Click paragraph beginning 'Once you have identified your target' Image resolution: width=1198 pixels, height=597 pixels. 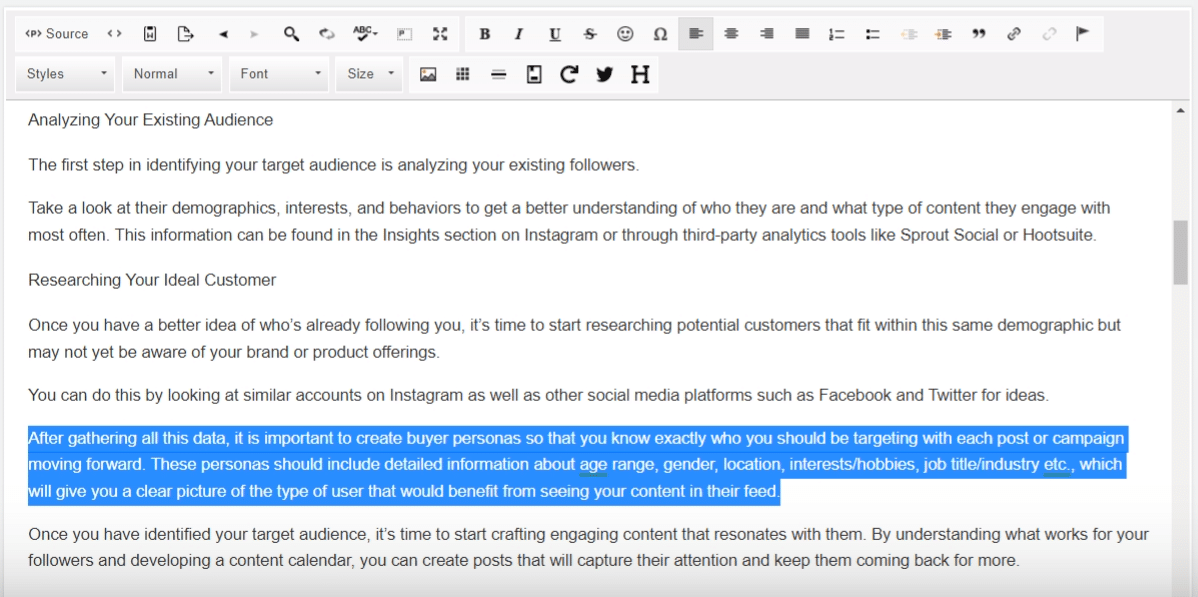pyautogui.click(x=588, y=547)
